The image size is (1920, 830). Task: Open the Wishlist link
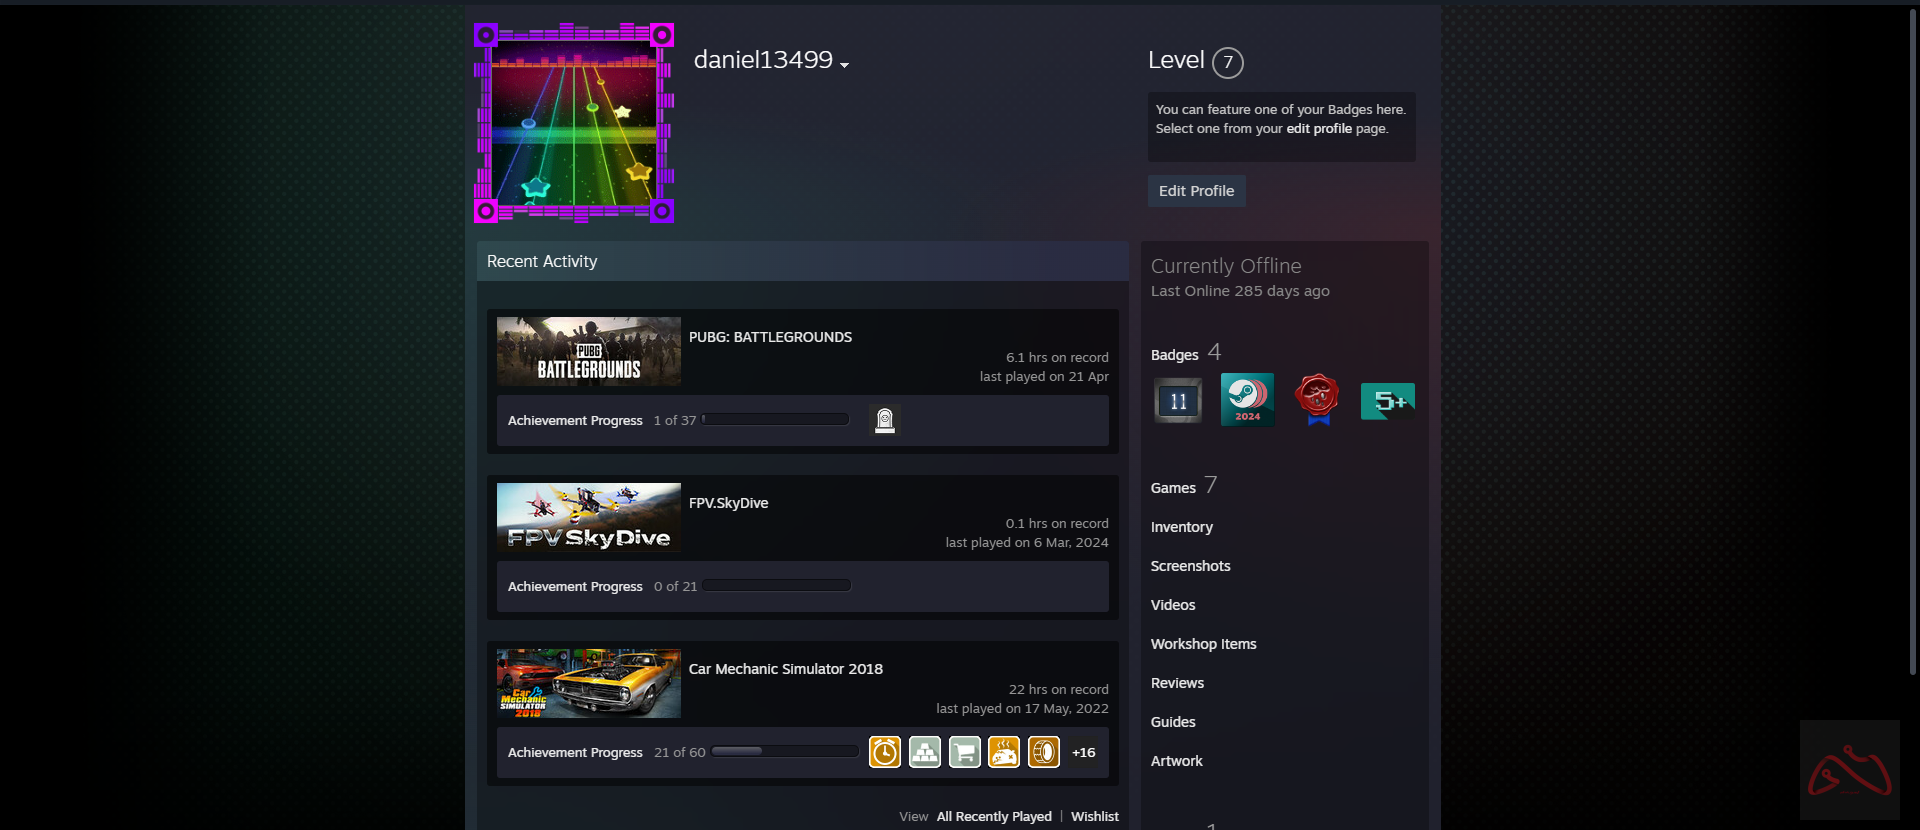click(1094, 817)
